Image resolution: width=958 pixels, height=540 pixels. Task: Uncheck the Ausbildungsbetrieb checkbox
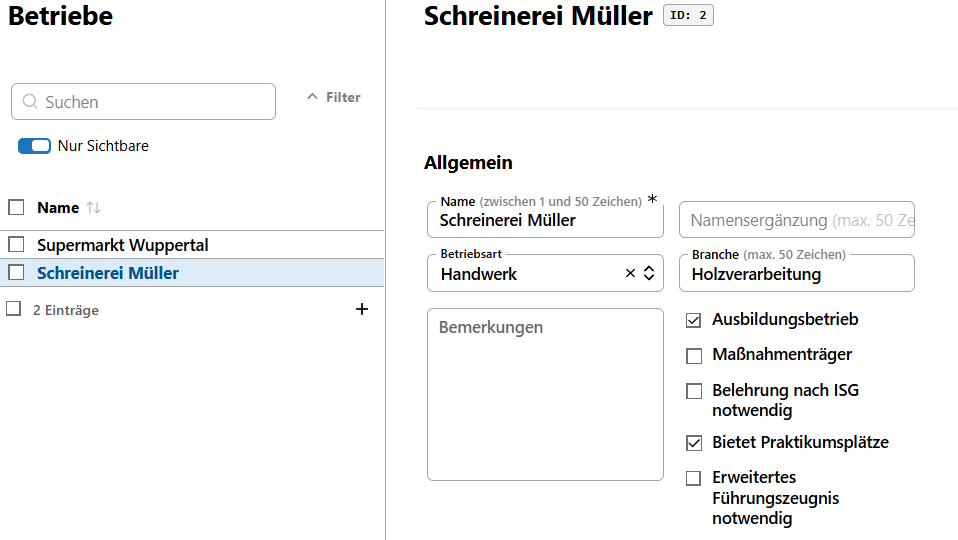pos(693,320)
